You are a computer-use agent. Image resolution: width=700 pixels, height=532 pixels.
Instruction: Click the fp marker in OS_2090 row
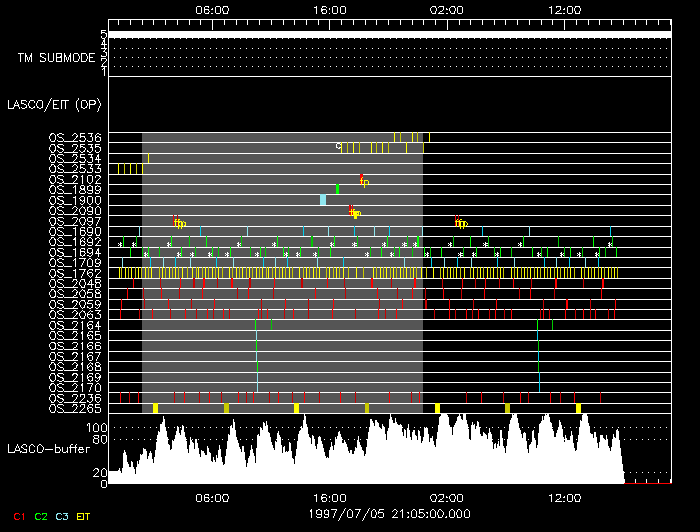[x=354, y=212]
